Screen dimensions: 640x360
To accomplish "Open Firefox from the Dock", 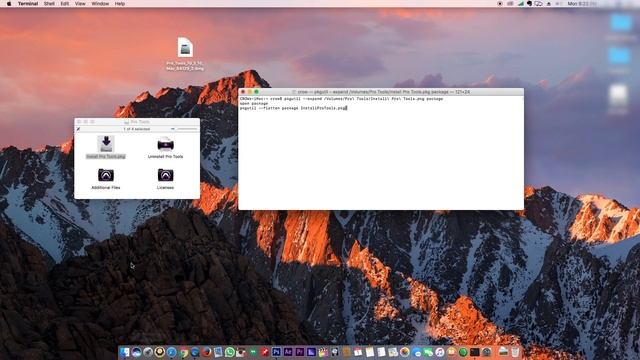I will pyautogui.click(x=206, y=352).
